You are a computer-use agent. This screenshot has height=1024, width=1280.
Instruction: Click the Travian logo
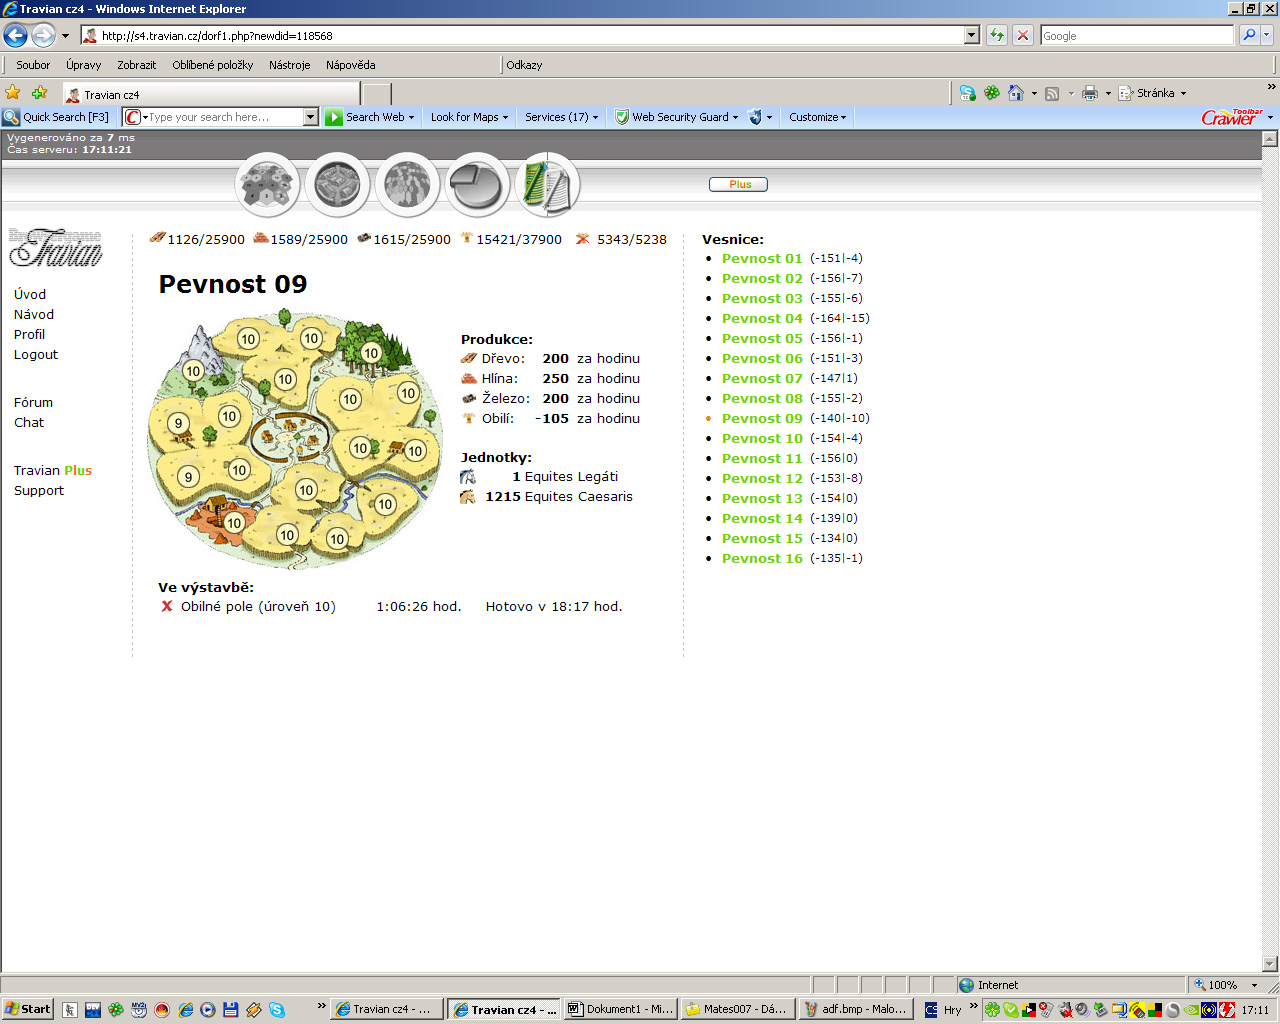pos(56,247)
